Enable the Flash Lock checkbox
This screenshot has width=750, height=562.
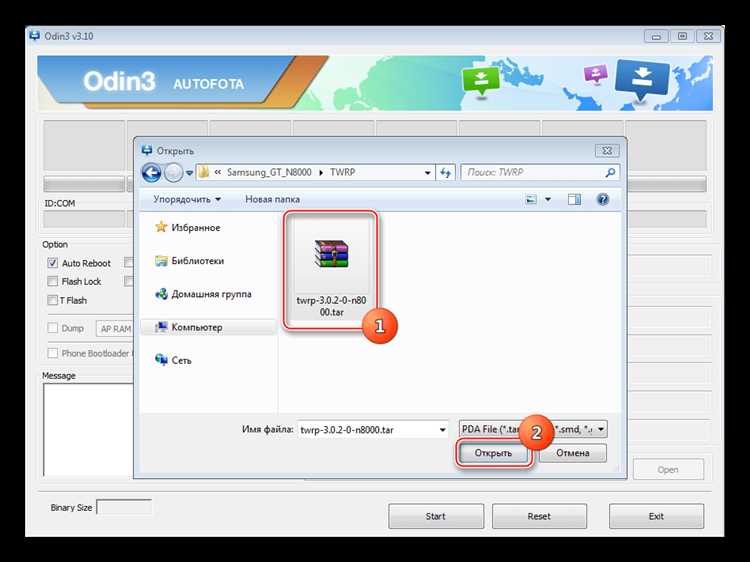tap(53, 282)
